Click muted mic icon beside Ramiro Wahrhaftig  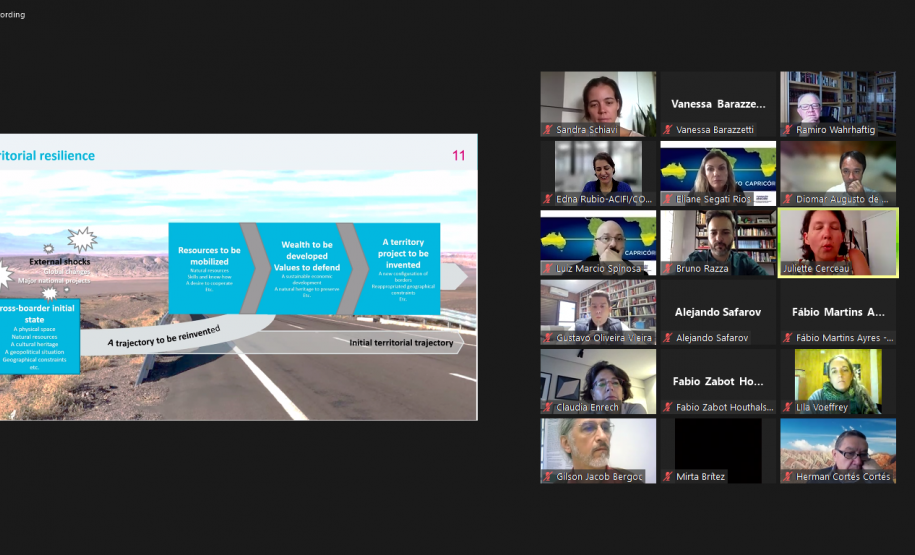click(788, 130)
